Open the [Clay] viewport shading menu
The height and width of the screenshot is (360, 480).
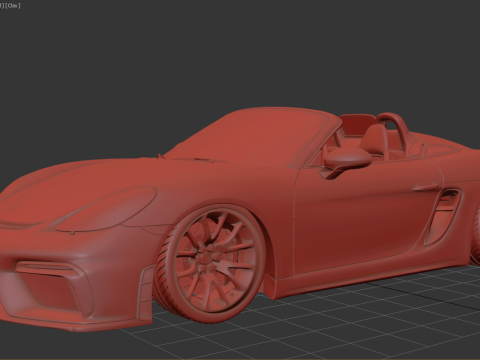click(x=13, y=6)
